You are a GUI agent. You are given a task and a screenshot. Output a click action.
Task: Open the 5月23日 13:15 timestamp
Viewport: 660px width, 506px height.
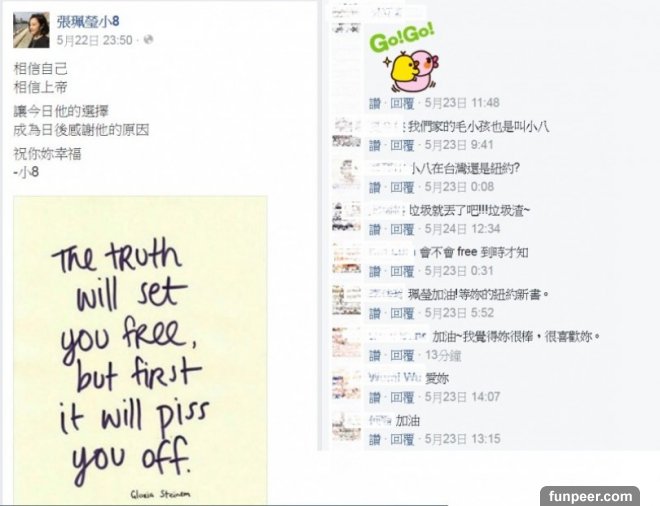click(x=462, y=439)
